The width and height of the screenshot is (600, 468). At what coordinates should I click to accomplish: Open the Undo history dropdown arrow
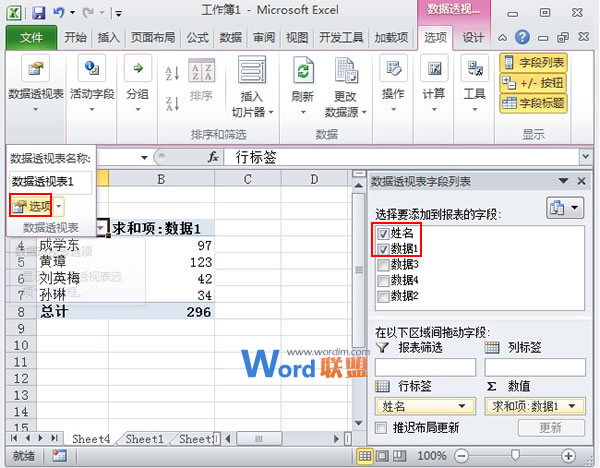click(72, 13)
